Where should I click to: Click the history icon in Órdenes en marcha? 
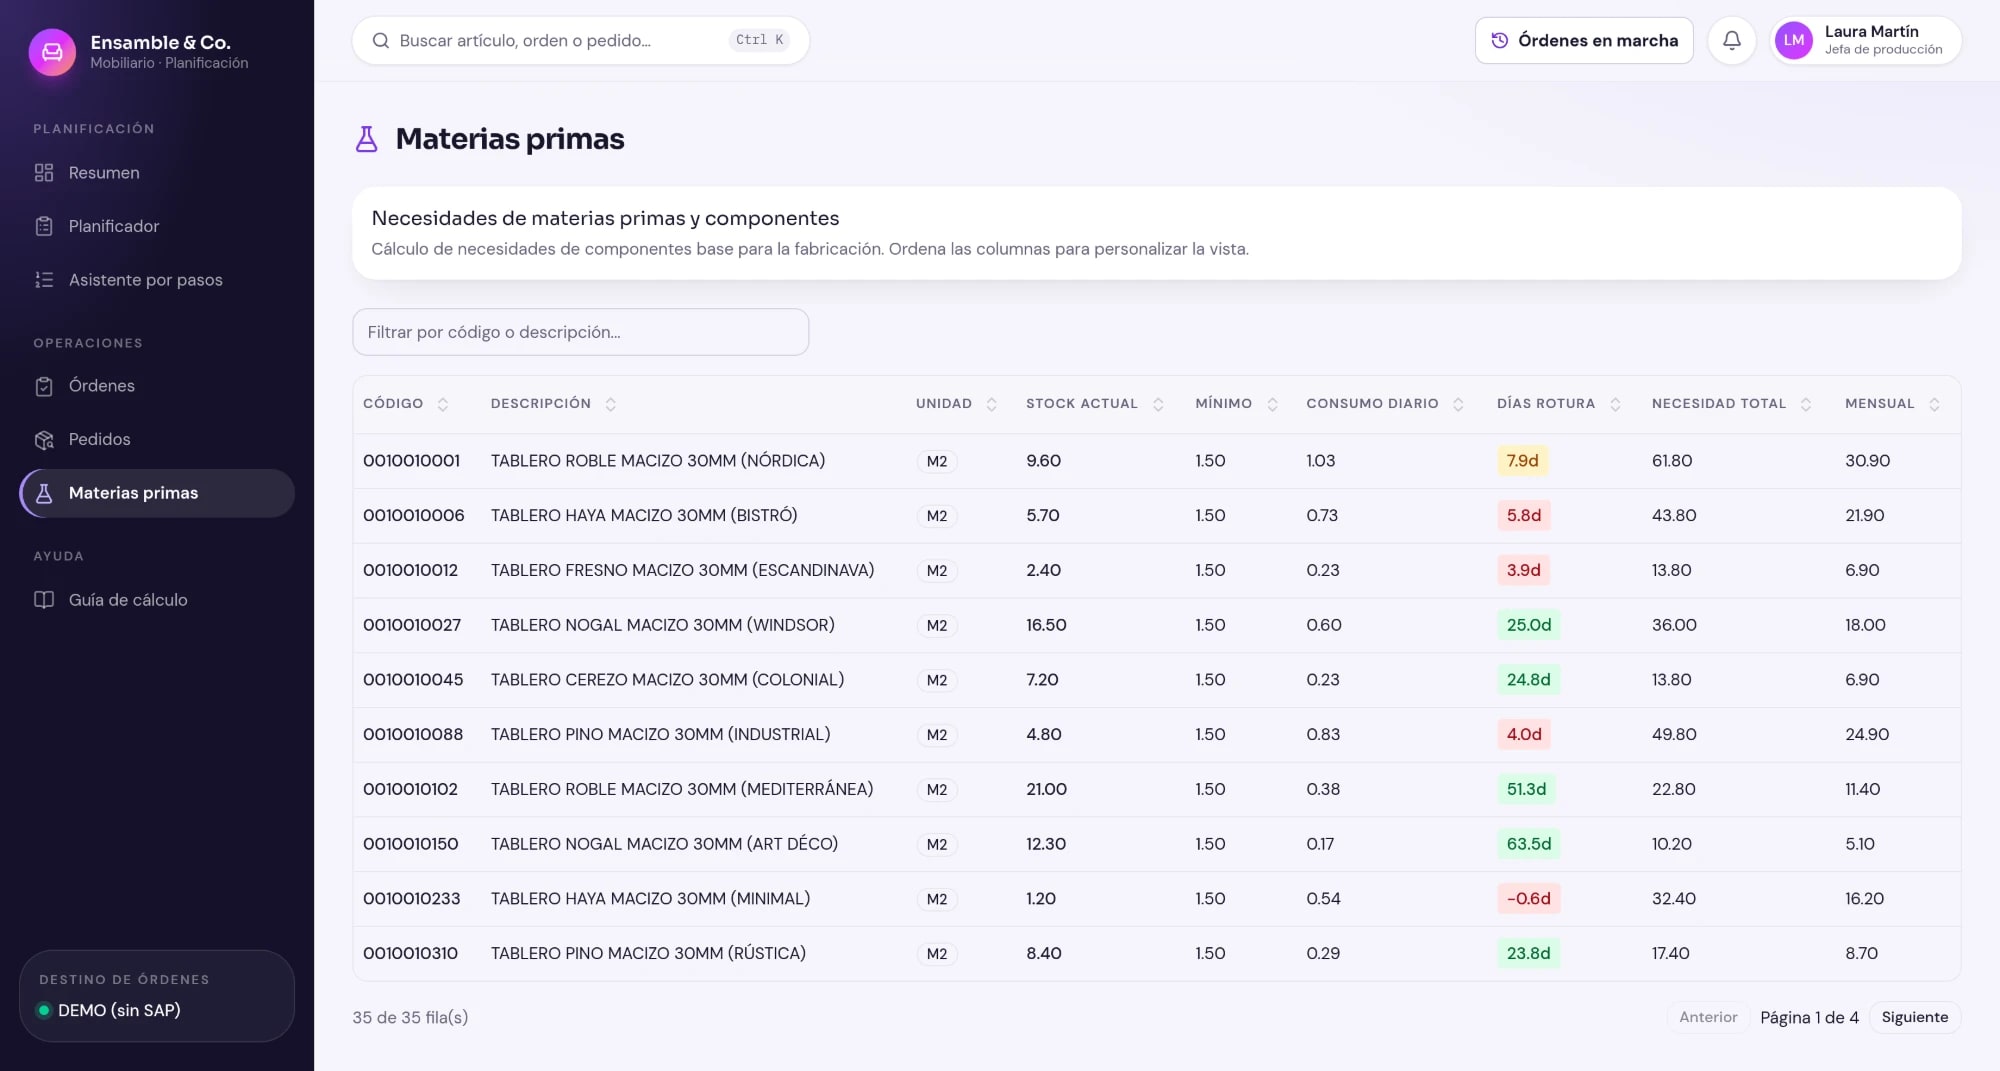pyautogui.click(x=1499, y=40)
